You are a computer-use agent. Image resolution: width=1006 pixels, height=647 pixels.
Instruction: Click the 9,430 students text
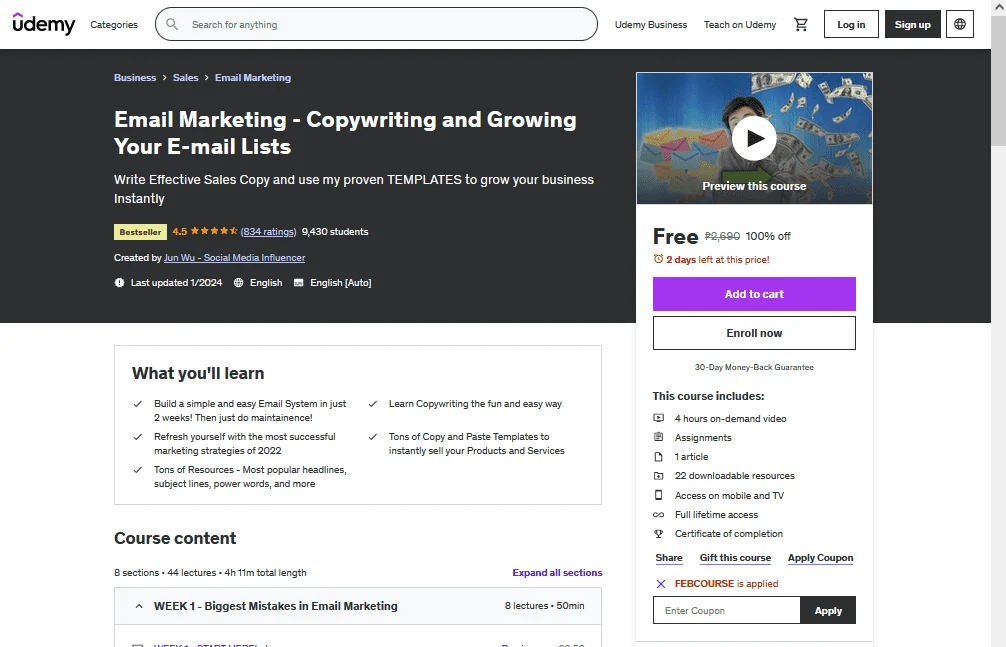coord(335,232)
